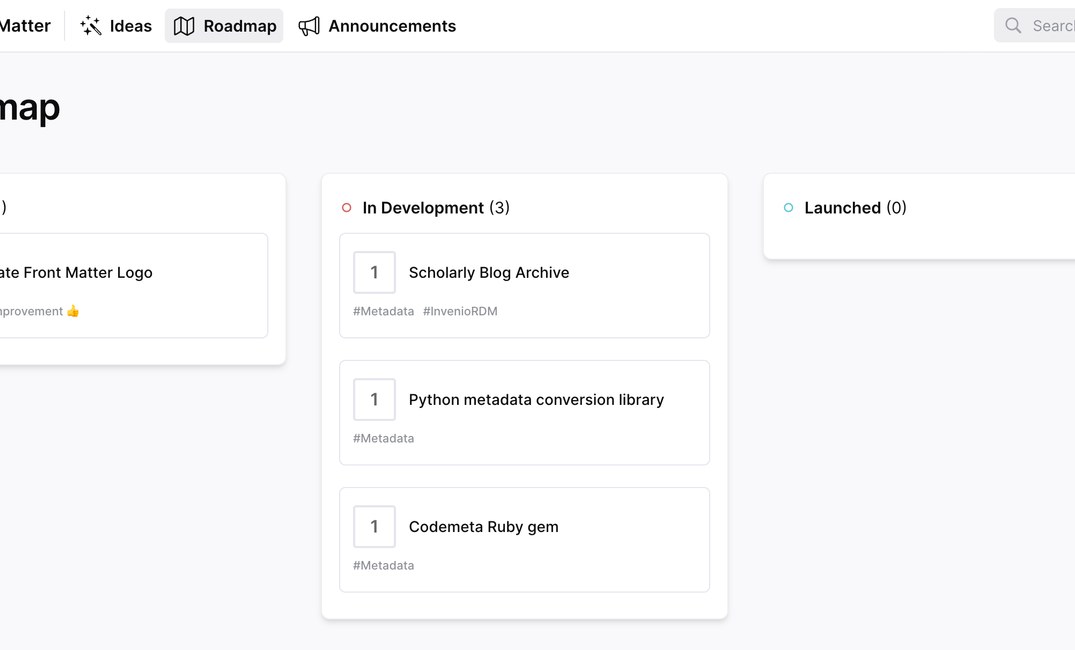Image resolution: width=1075 pixels, height=650 pixels.
Task: Open the Scholarly Blog Archive card
Action: (489, 272)
